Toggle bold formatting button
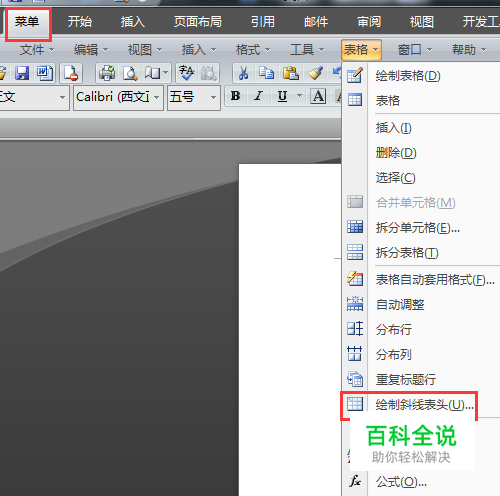The height and width of the screenshot is (496, 500). pos(236,96)
